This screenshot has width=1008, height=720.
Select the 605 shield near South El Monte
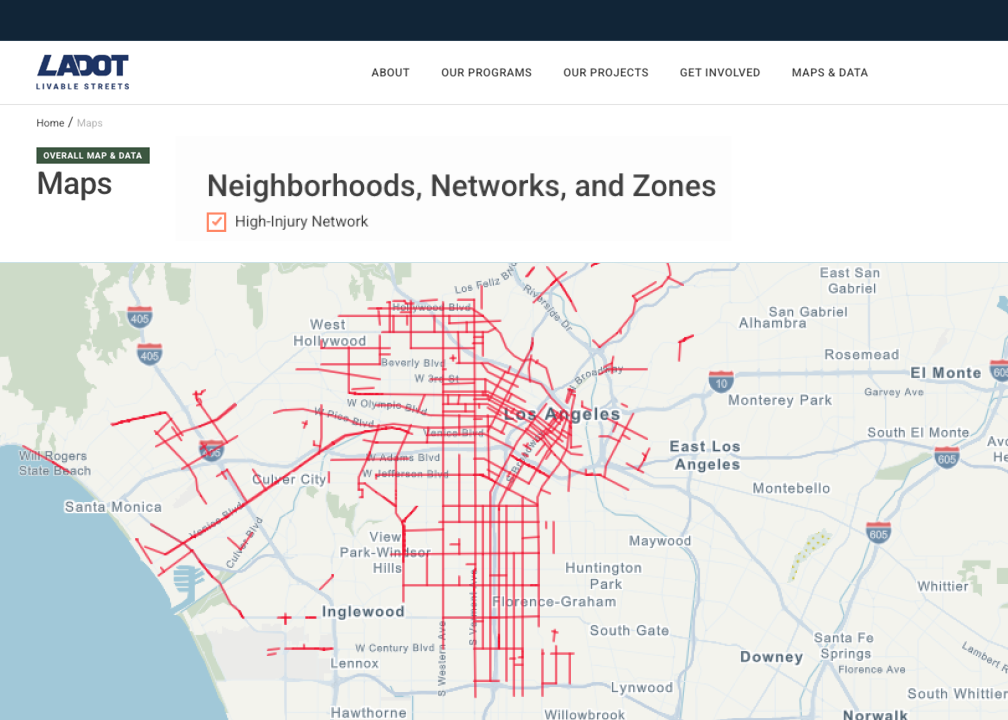pyautogui.click(x=946, y=459)
